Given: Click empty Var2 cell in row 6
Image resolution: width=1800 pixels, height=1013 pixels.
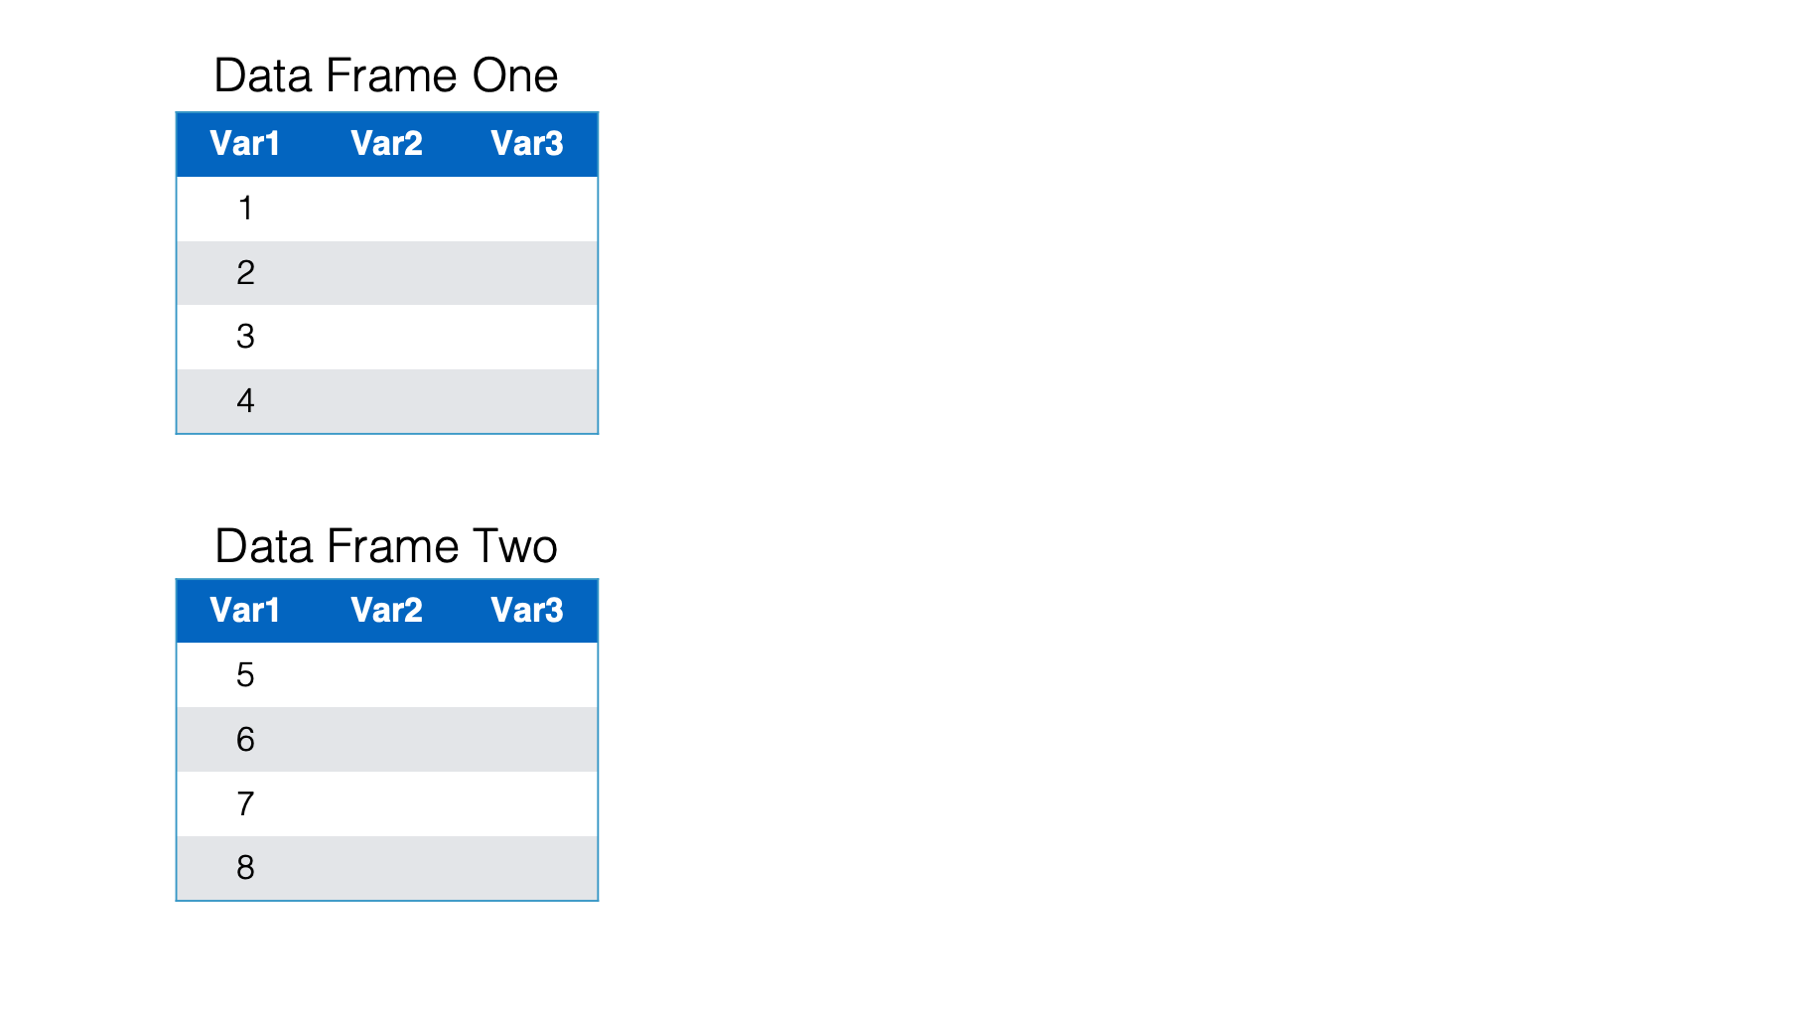Looking at the screenshot, I should coord(386,739).
